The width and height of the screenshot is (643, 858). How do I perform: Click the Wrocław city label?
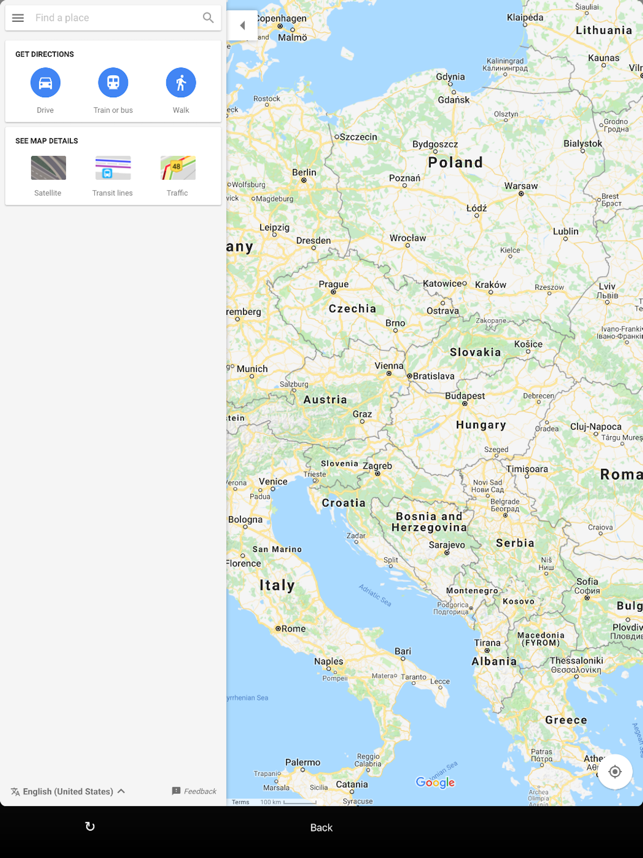[408, 238]
